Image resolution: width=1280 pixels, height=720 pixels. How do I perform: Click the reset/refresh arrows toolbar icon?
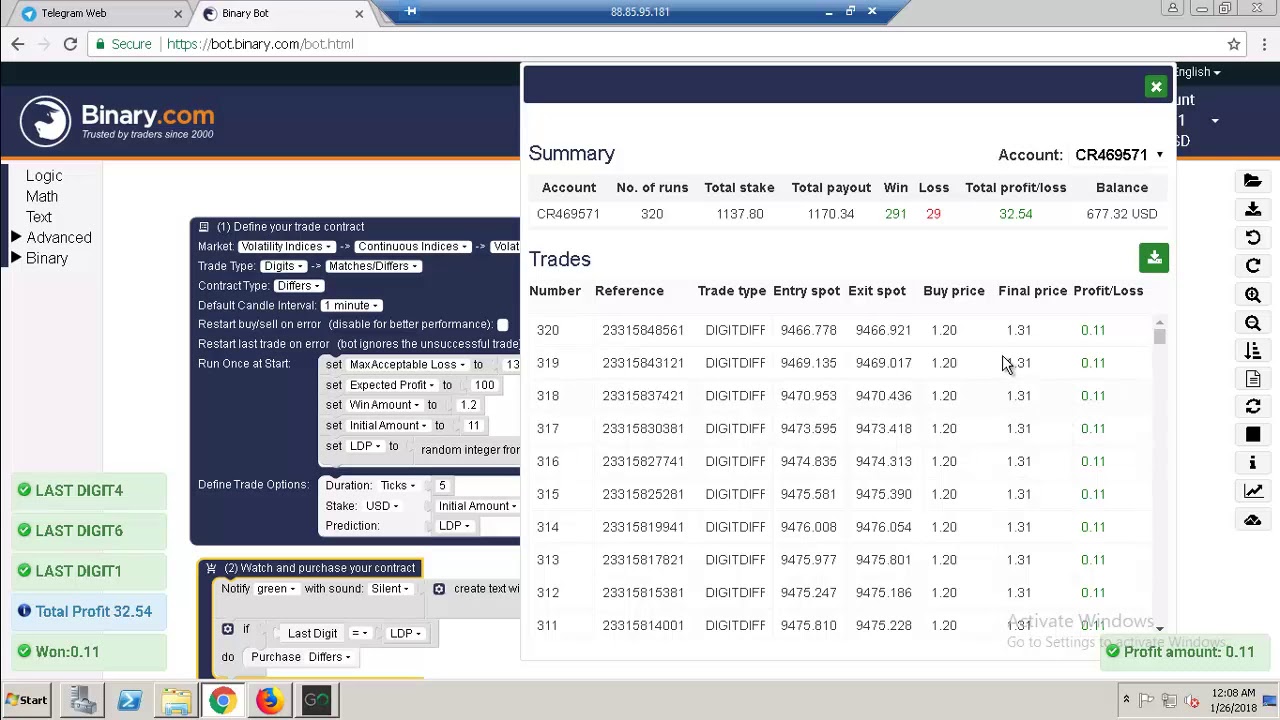(x=1252, y=407)
